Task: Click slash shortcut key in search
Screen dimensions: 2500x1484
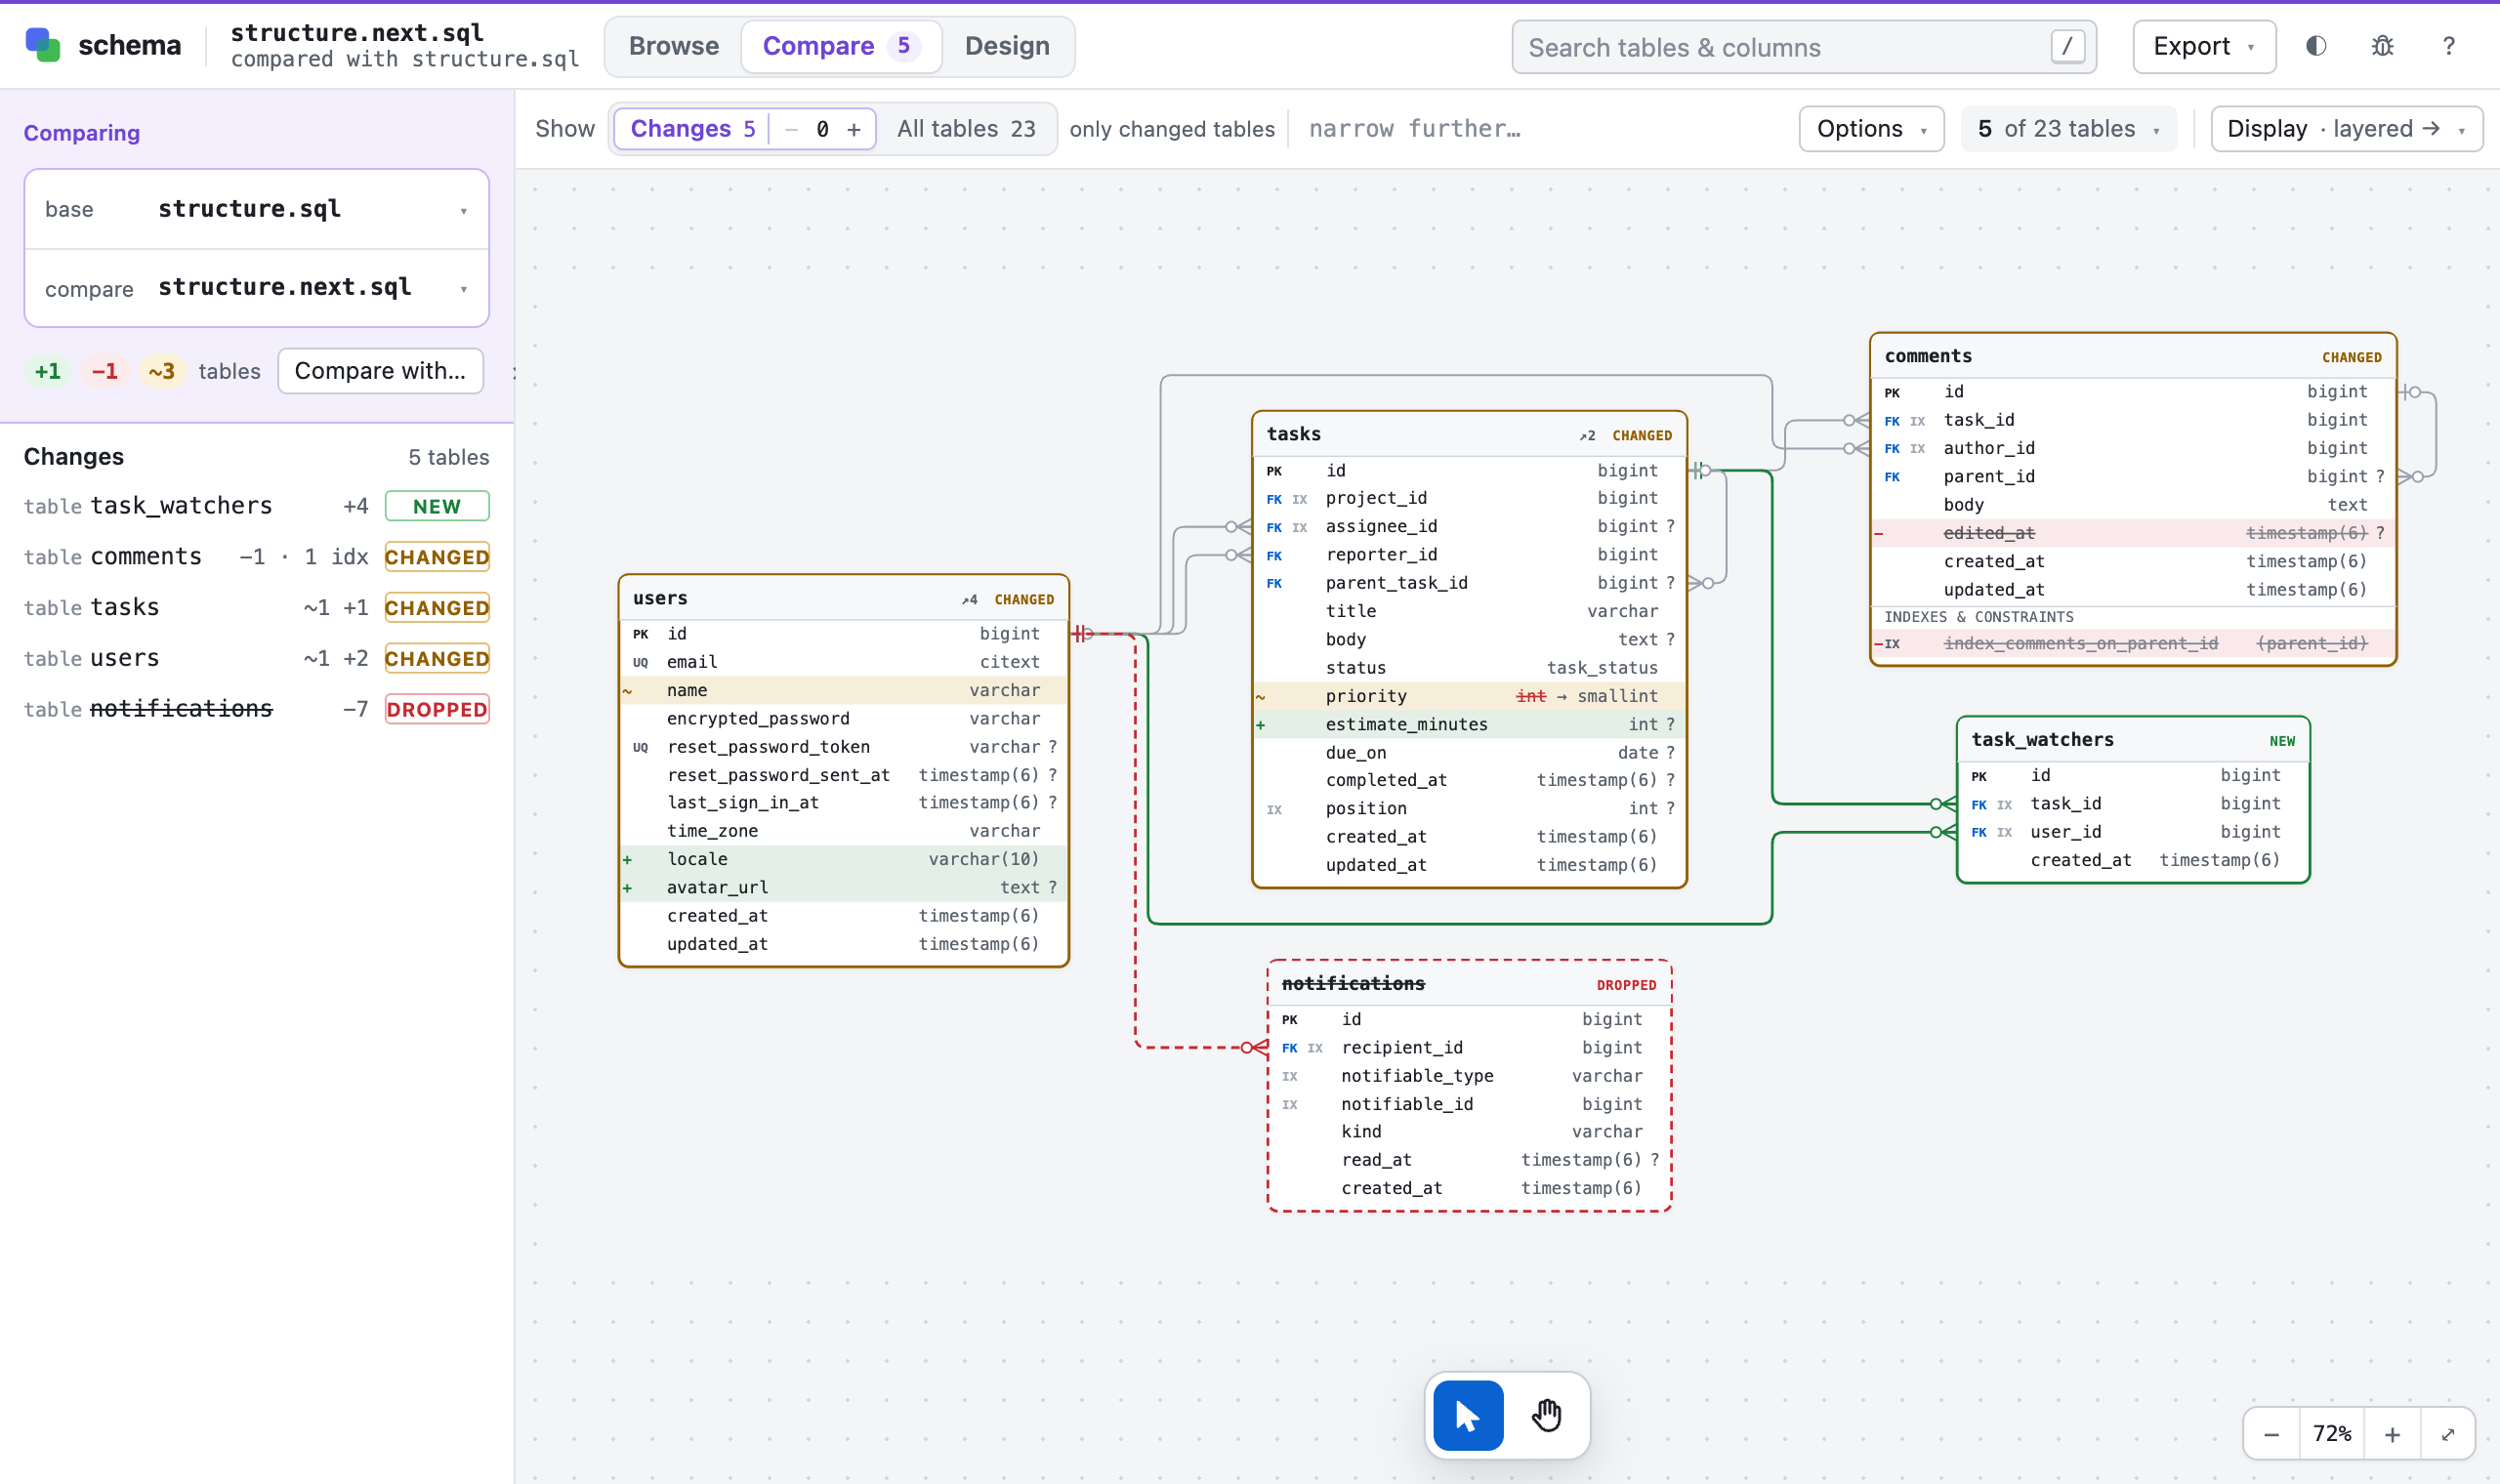Action: tap(2067, 46)
